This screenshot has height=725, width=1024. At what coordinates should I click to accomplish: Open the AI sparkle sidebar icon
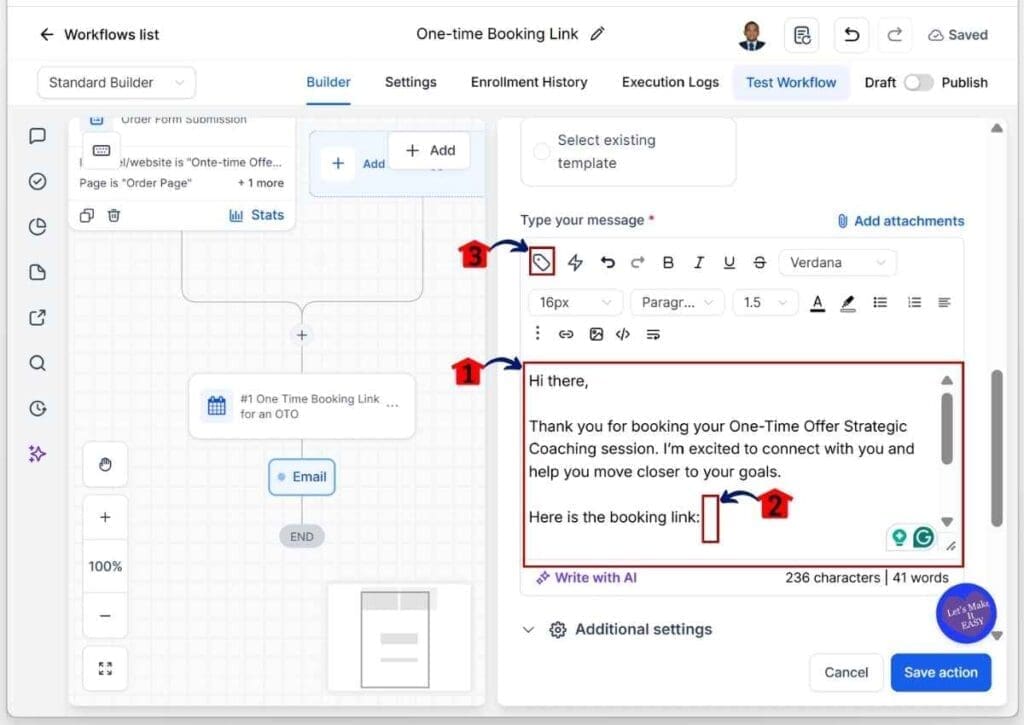[x=37, y=454]
